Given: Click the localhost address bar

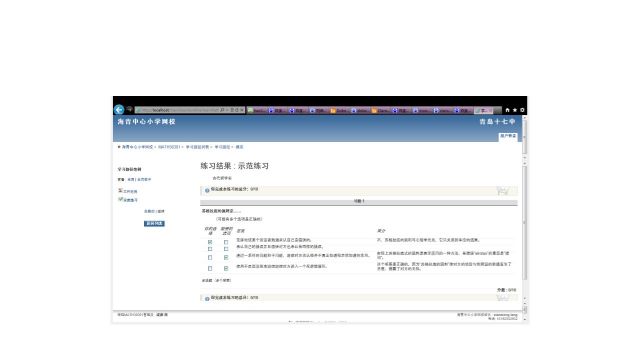Looking at the screenshot, I should [x=179, y=110].
